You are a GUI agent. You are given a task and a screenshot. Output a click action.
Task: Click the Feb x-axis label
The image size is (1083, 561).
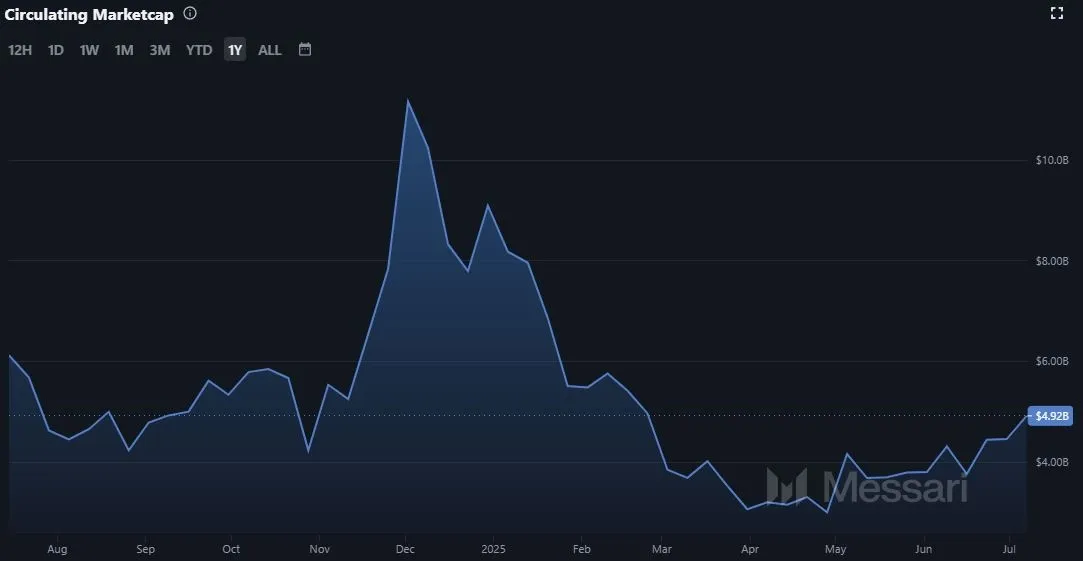[582, 549]
